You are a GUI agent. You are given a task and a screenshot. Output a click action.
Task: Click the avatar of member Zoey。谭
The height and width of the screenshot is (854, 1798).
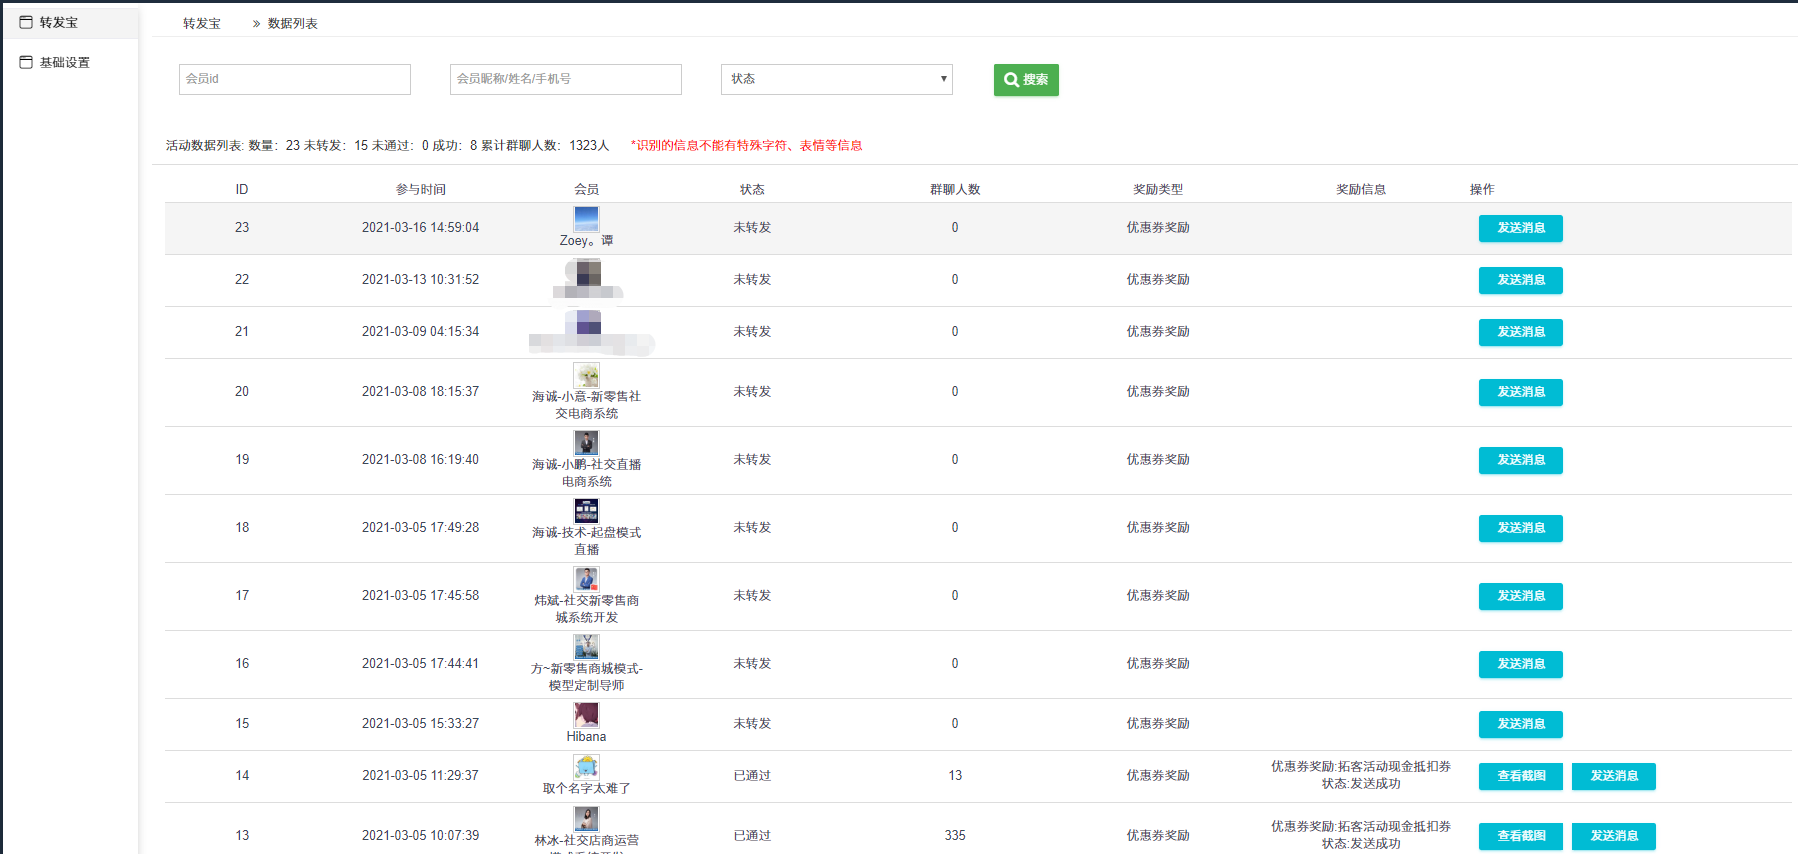pyautogui.click(x=586, y=218)
